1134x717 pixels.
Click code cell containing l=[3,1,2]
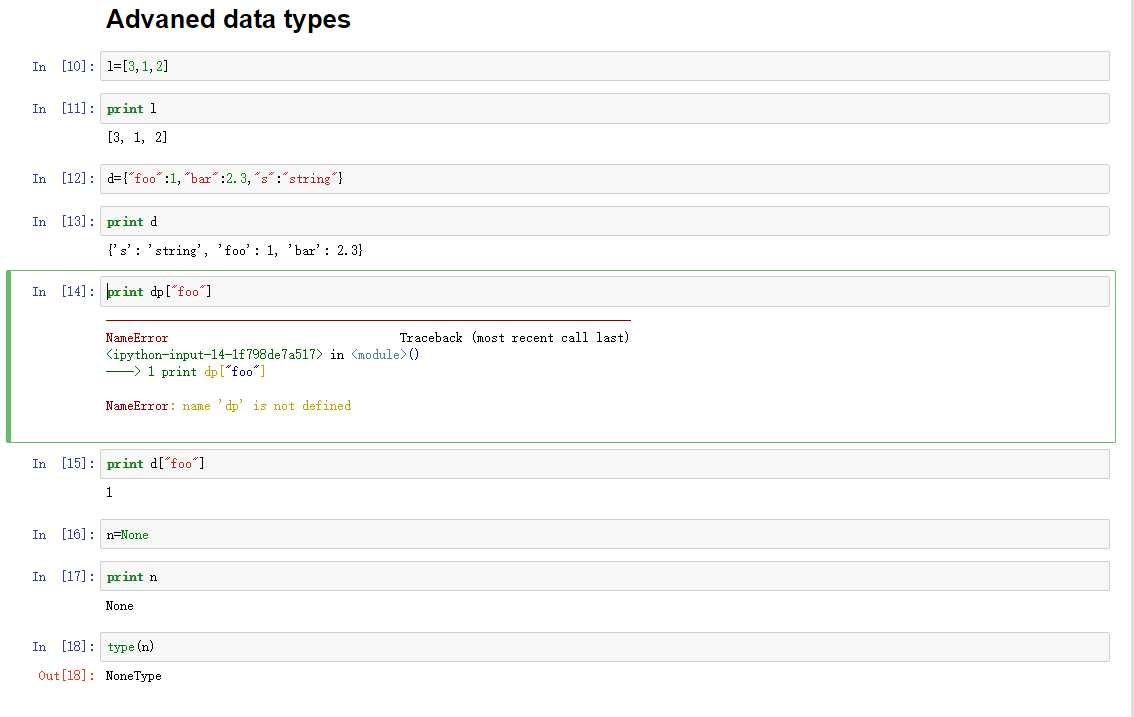[x=605, y=66]
